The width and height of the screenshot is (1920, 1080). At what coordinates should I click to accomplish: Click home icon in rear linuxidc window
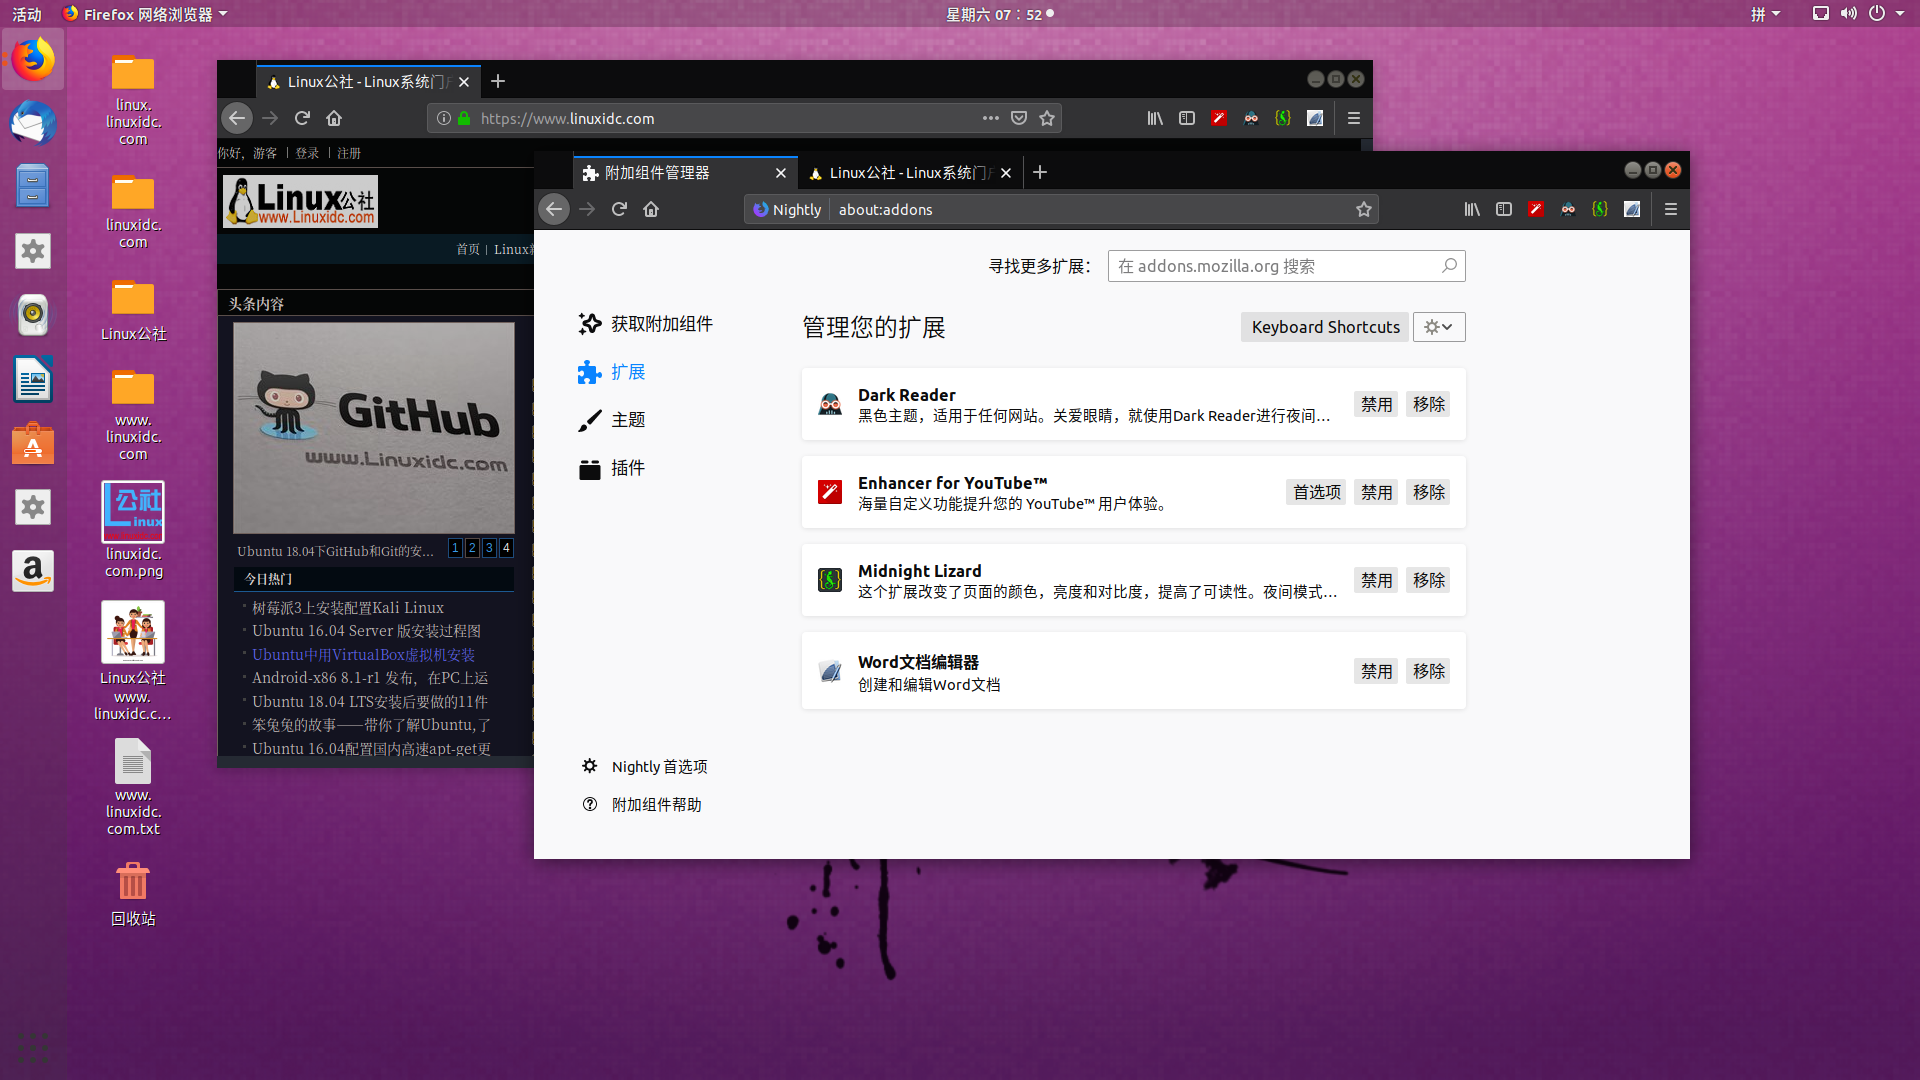[x=334, y=118]
